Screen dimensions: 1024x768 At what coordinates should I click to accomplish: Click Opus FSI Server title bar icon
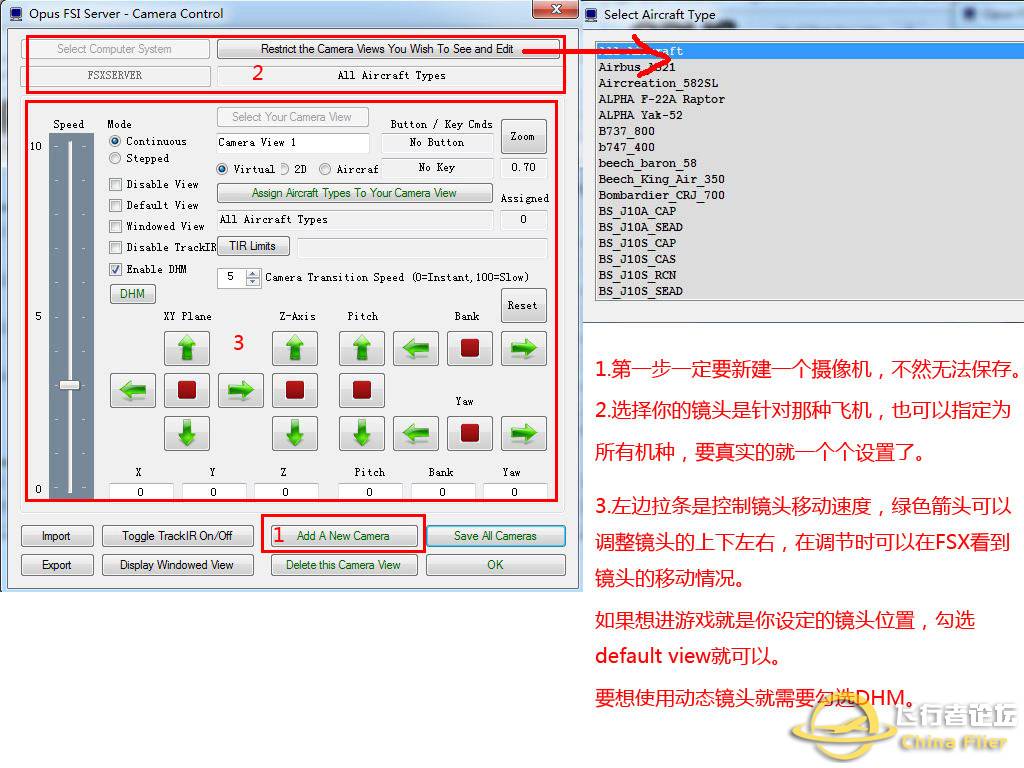[x=16, y=14]
